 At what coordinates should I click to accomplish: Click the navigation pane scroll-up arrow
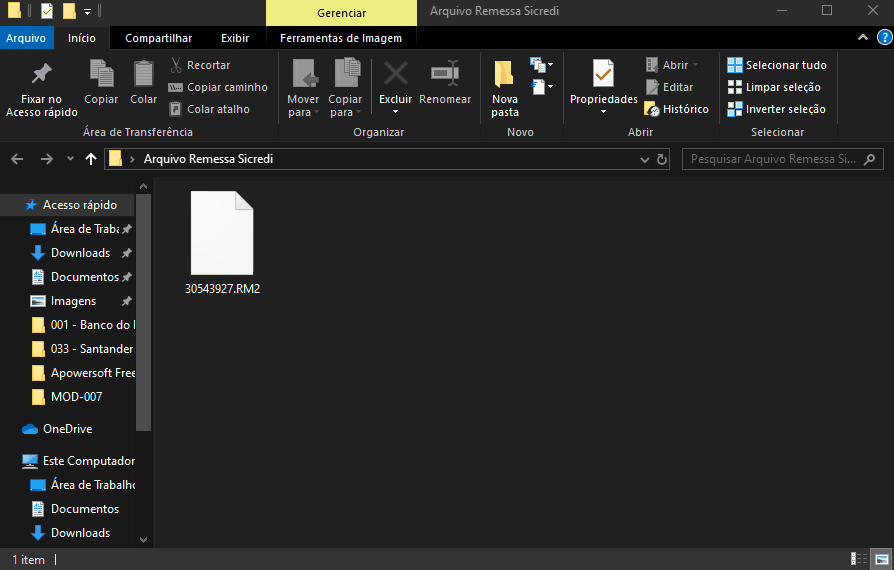(144, 186)
